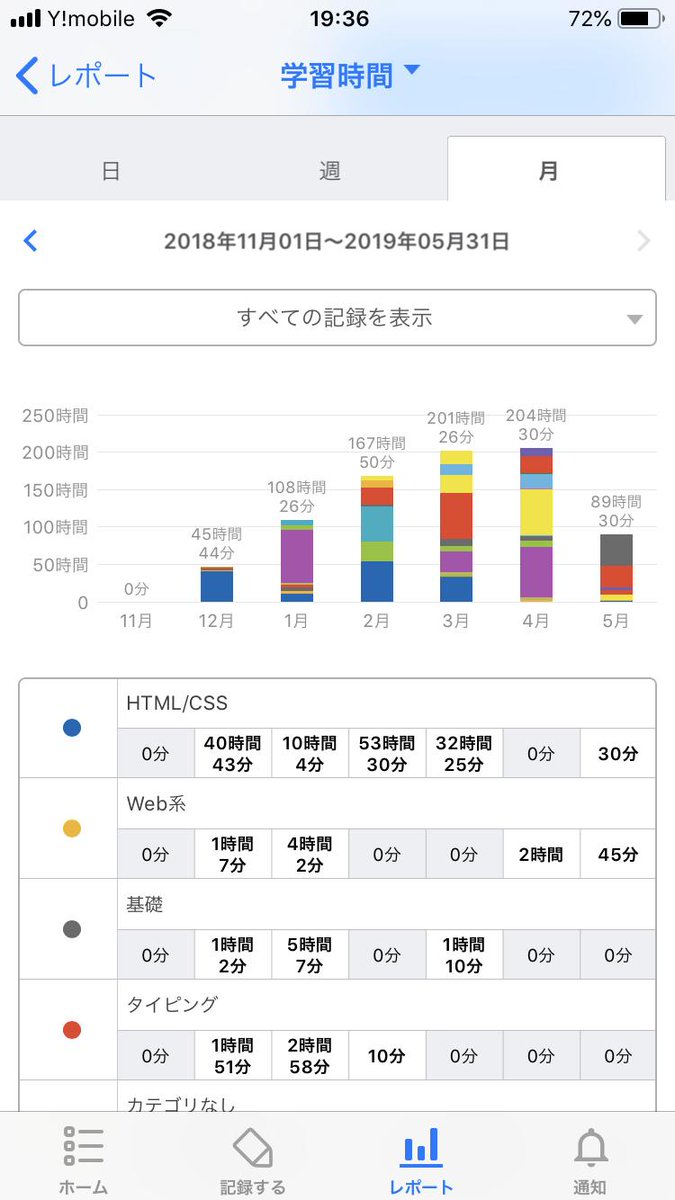Open the 学習時間 title dropdown

(x=351, y=75)
